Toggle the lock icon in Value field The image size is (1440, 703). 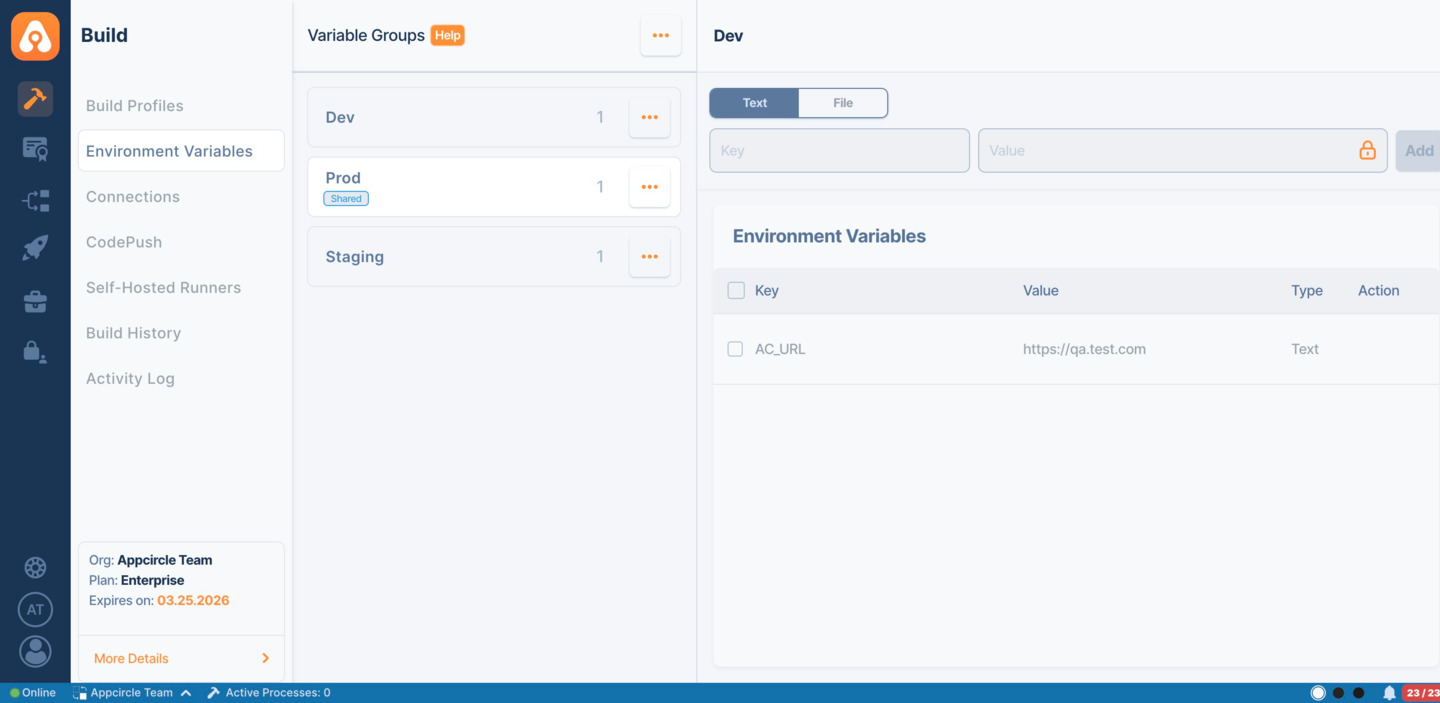coord(1367,150)
